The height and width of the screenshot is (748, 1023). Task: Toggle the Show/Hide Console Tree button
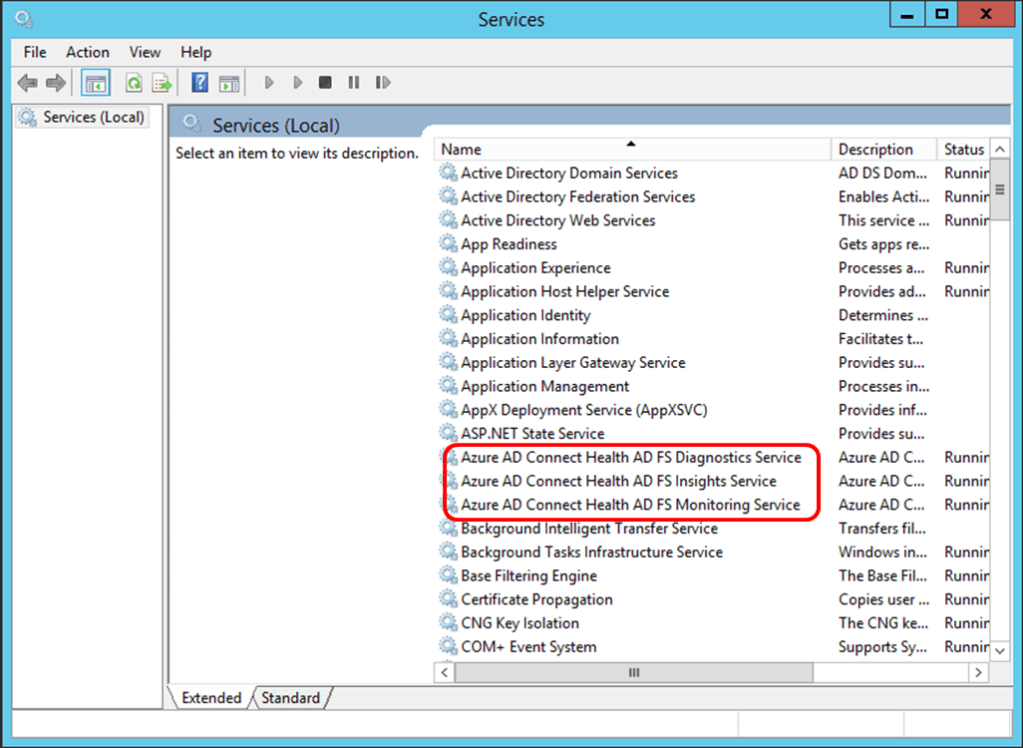click(95, 83)
